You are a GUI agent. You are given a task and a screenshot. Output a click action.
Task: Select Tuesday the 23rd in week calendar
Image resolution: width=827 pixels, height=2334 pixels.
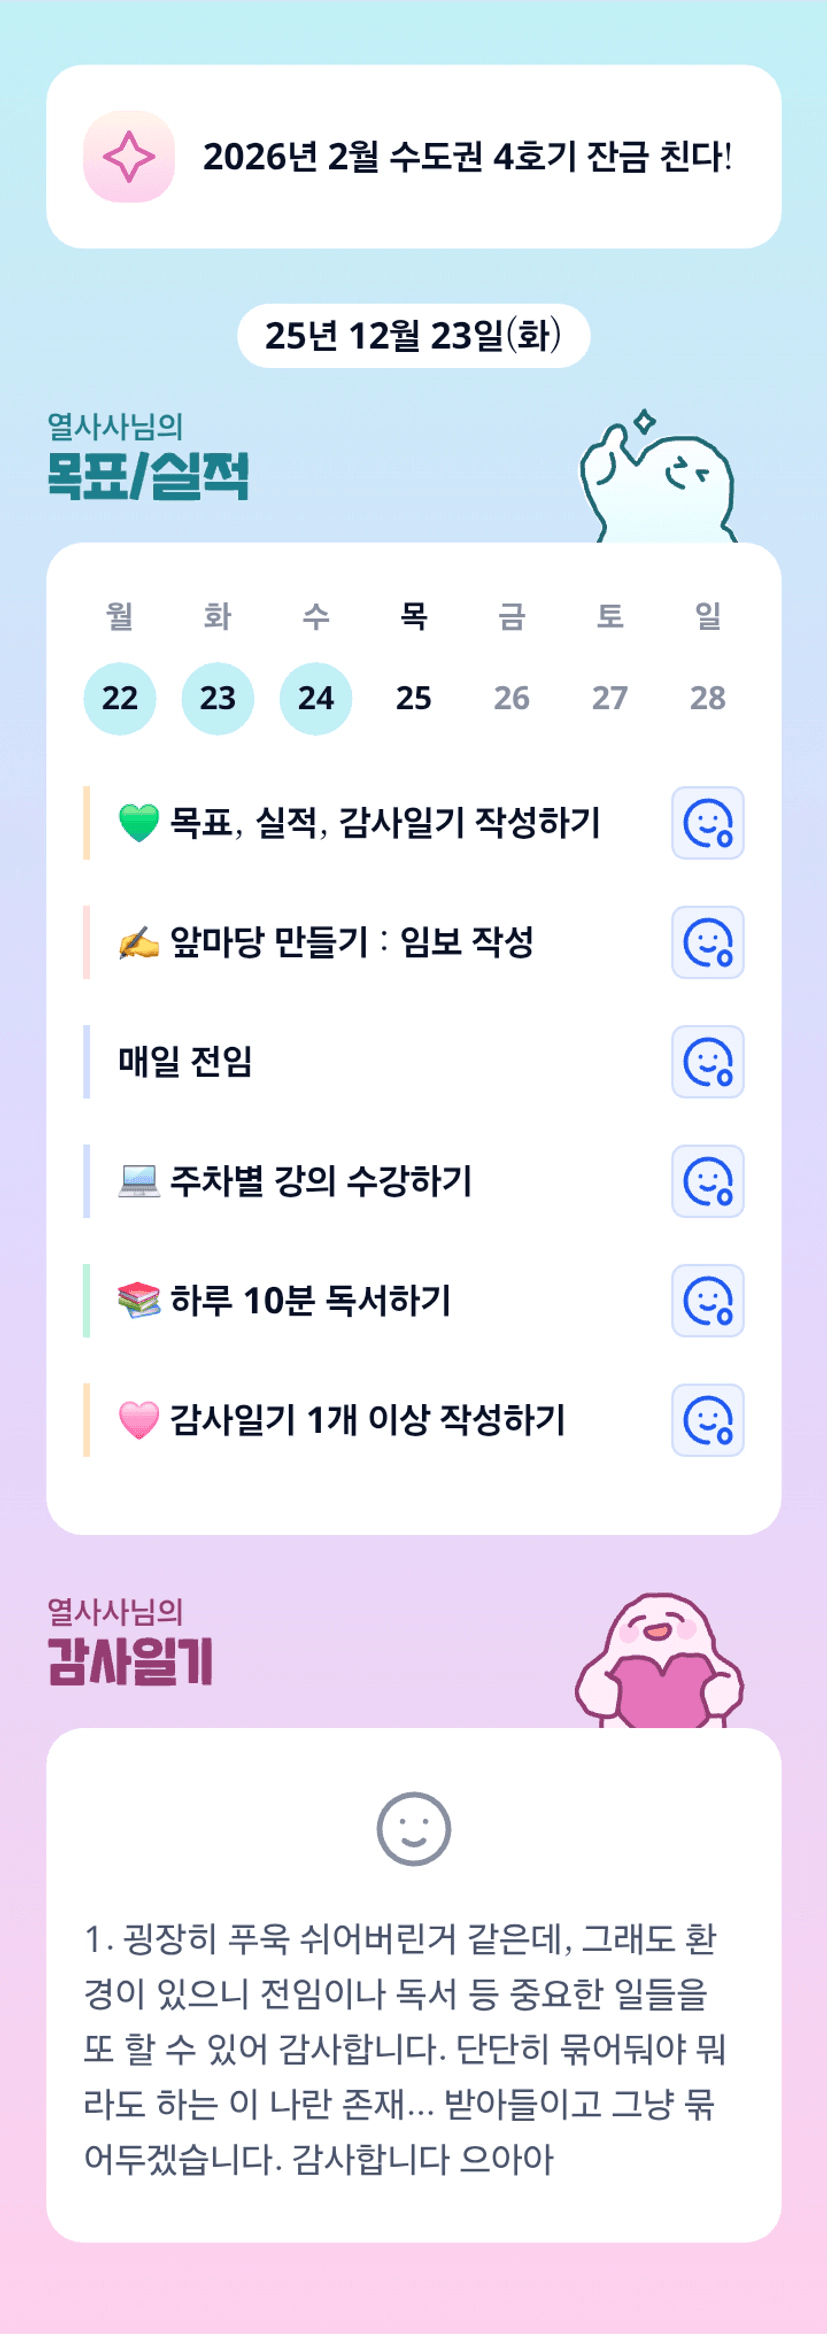[217, 698]
